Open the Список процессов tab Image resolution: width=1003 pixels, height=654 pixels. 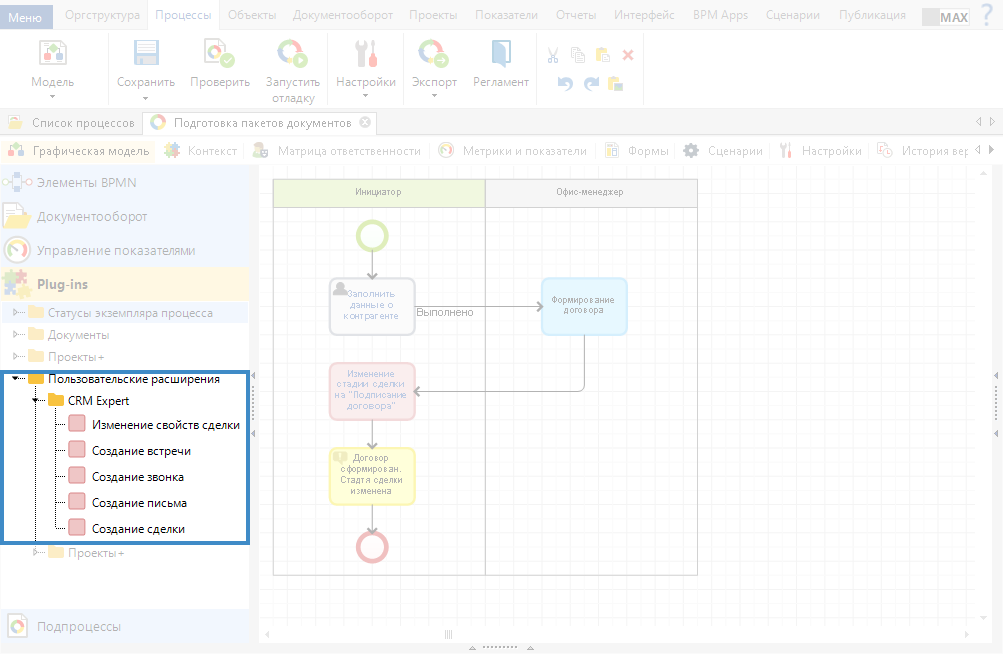(x=82, y=123)
